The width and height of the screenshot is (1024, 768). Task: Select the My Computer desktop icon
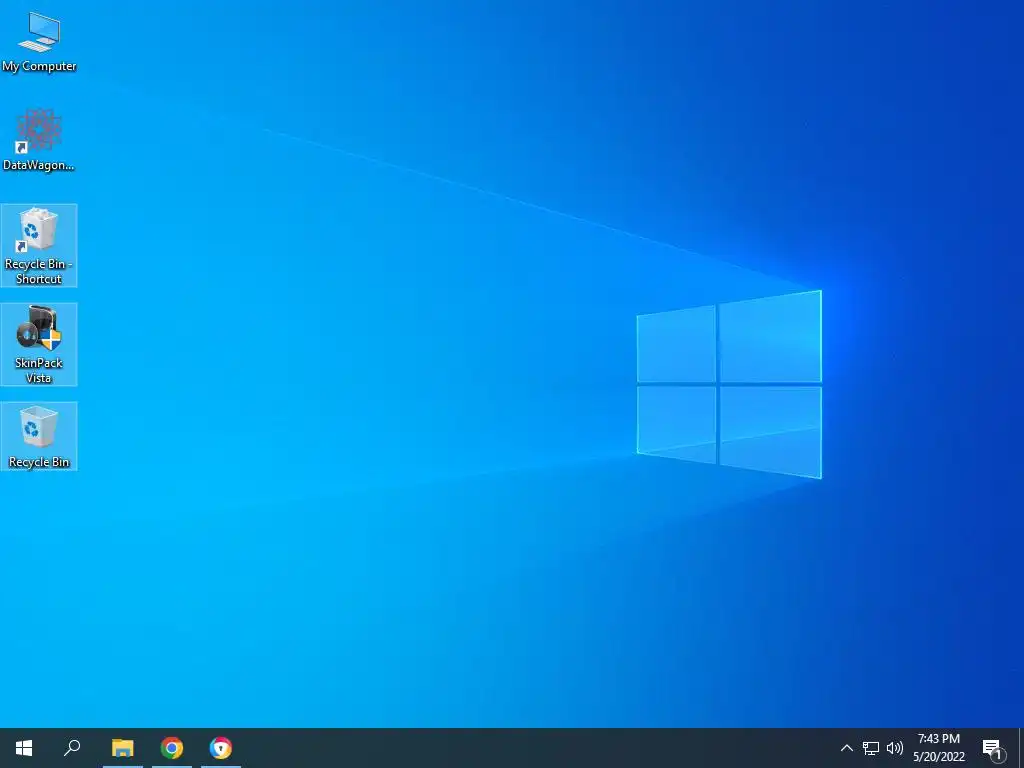tap(39, 41)
